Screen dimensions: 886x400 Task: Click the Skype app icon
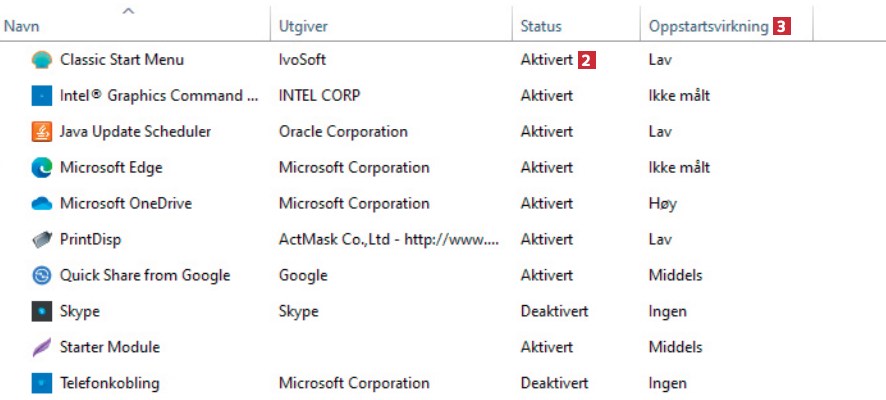coord(42,312)
